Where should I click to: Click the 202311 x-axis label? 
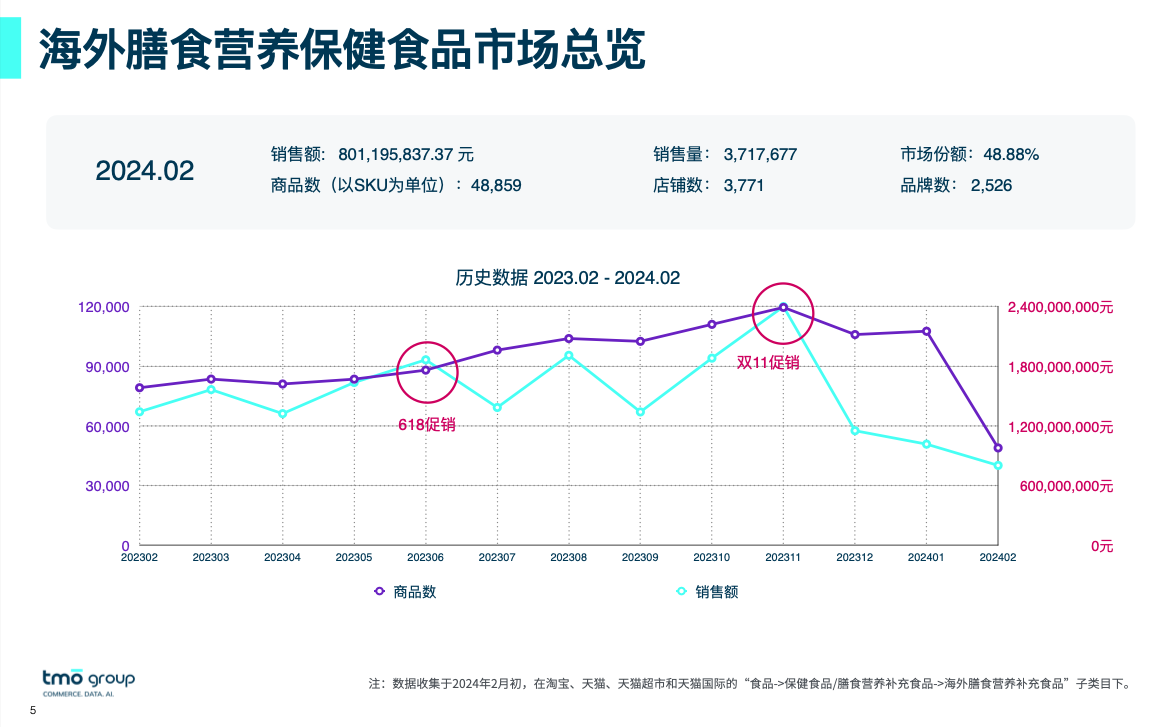coord(783,558)
